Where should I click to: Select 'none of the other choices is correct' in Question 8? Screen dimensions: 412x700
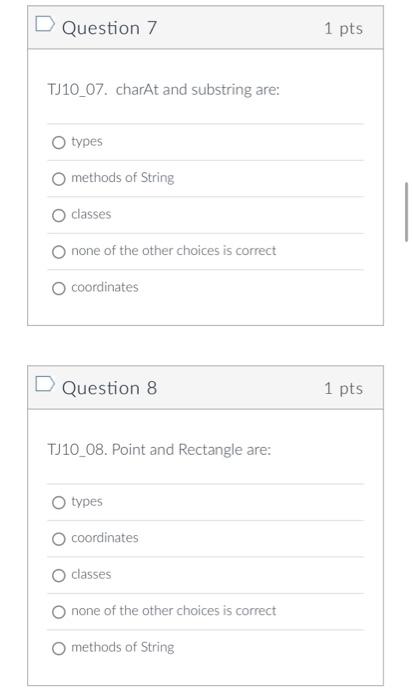point(58,612)
